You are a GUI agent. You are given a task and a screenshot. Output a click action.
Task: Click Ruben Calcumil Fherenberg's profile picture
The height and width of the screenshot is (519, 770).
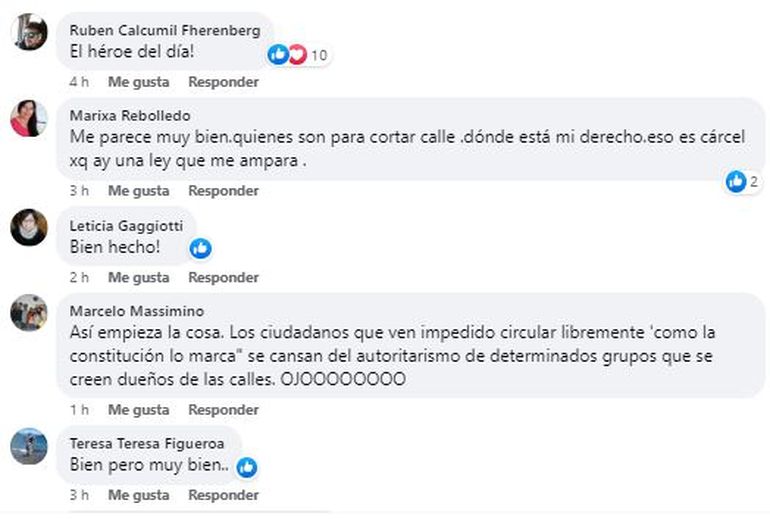(x=29, y=32)
